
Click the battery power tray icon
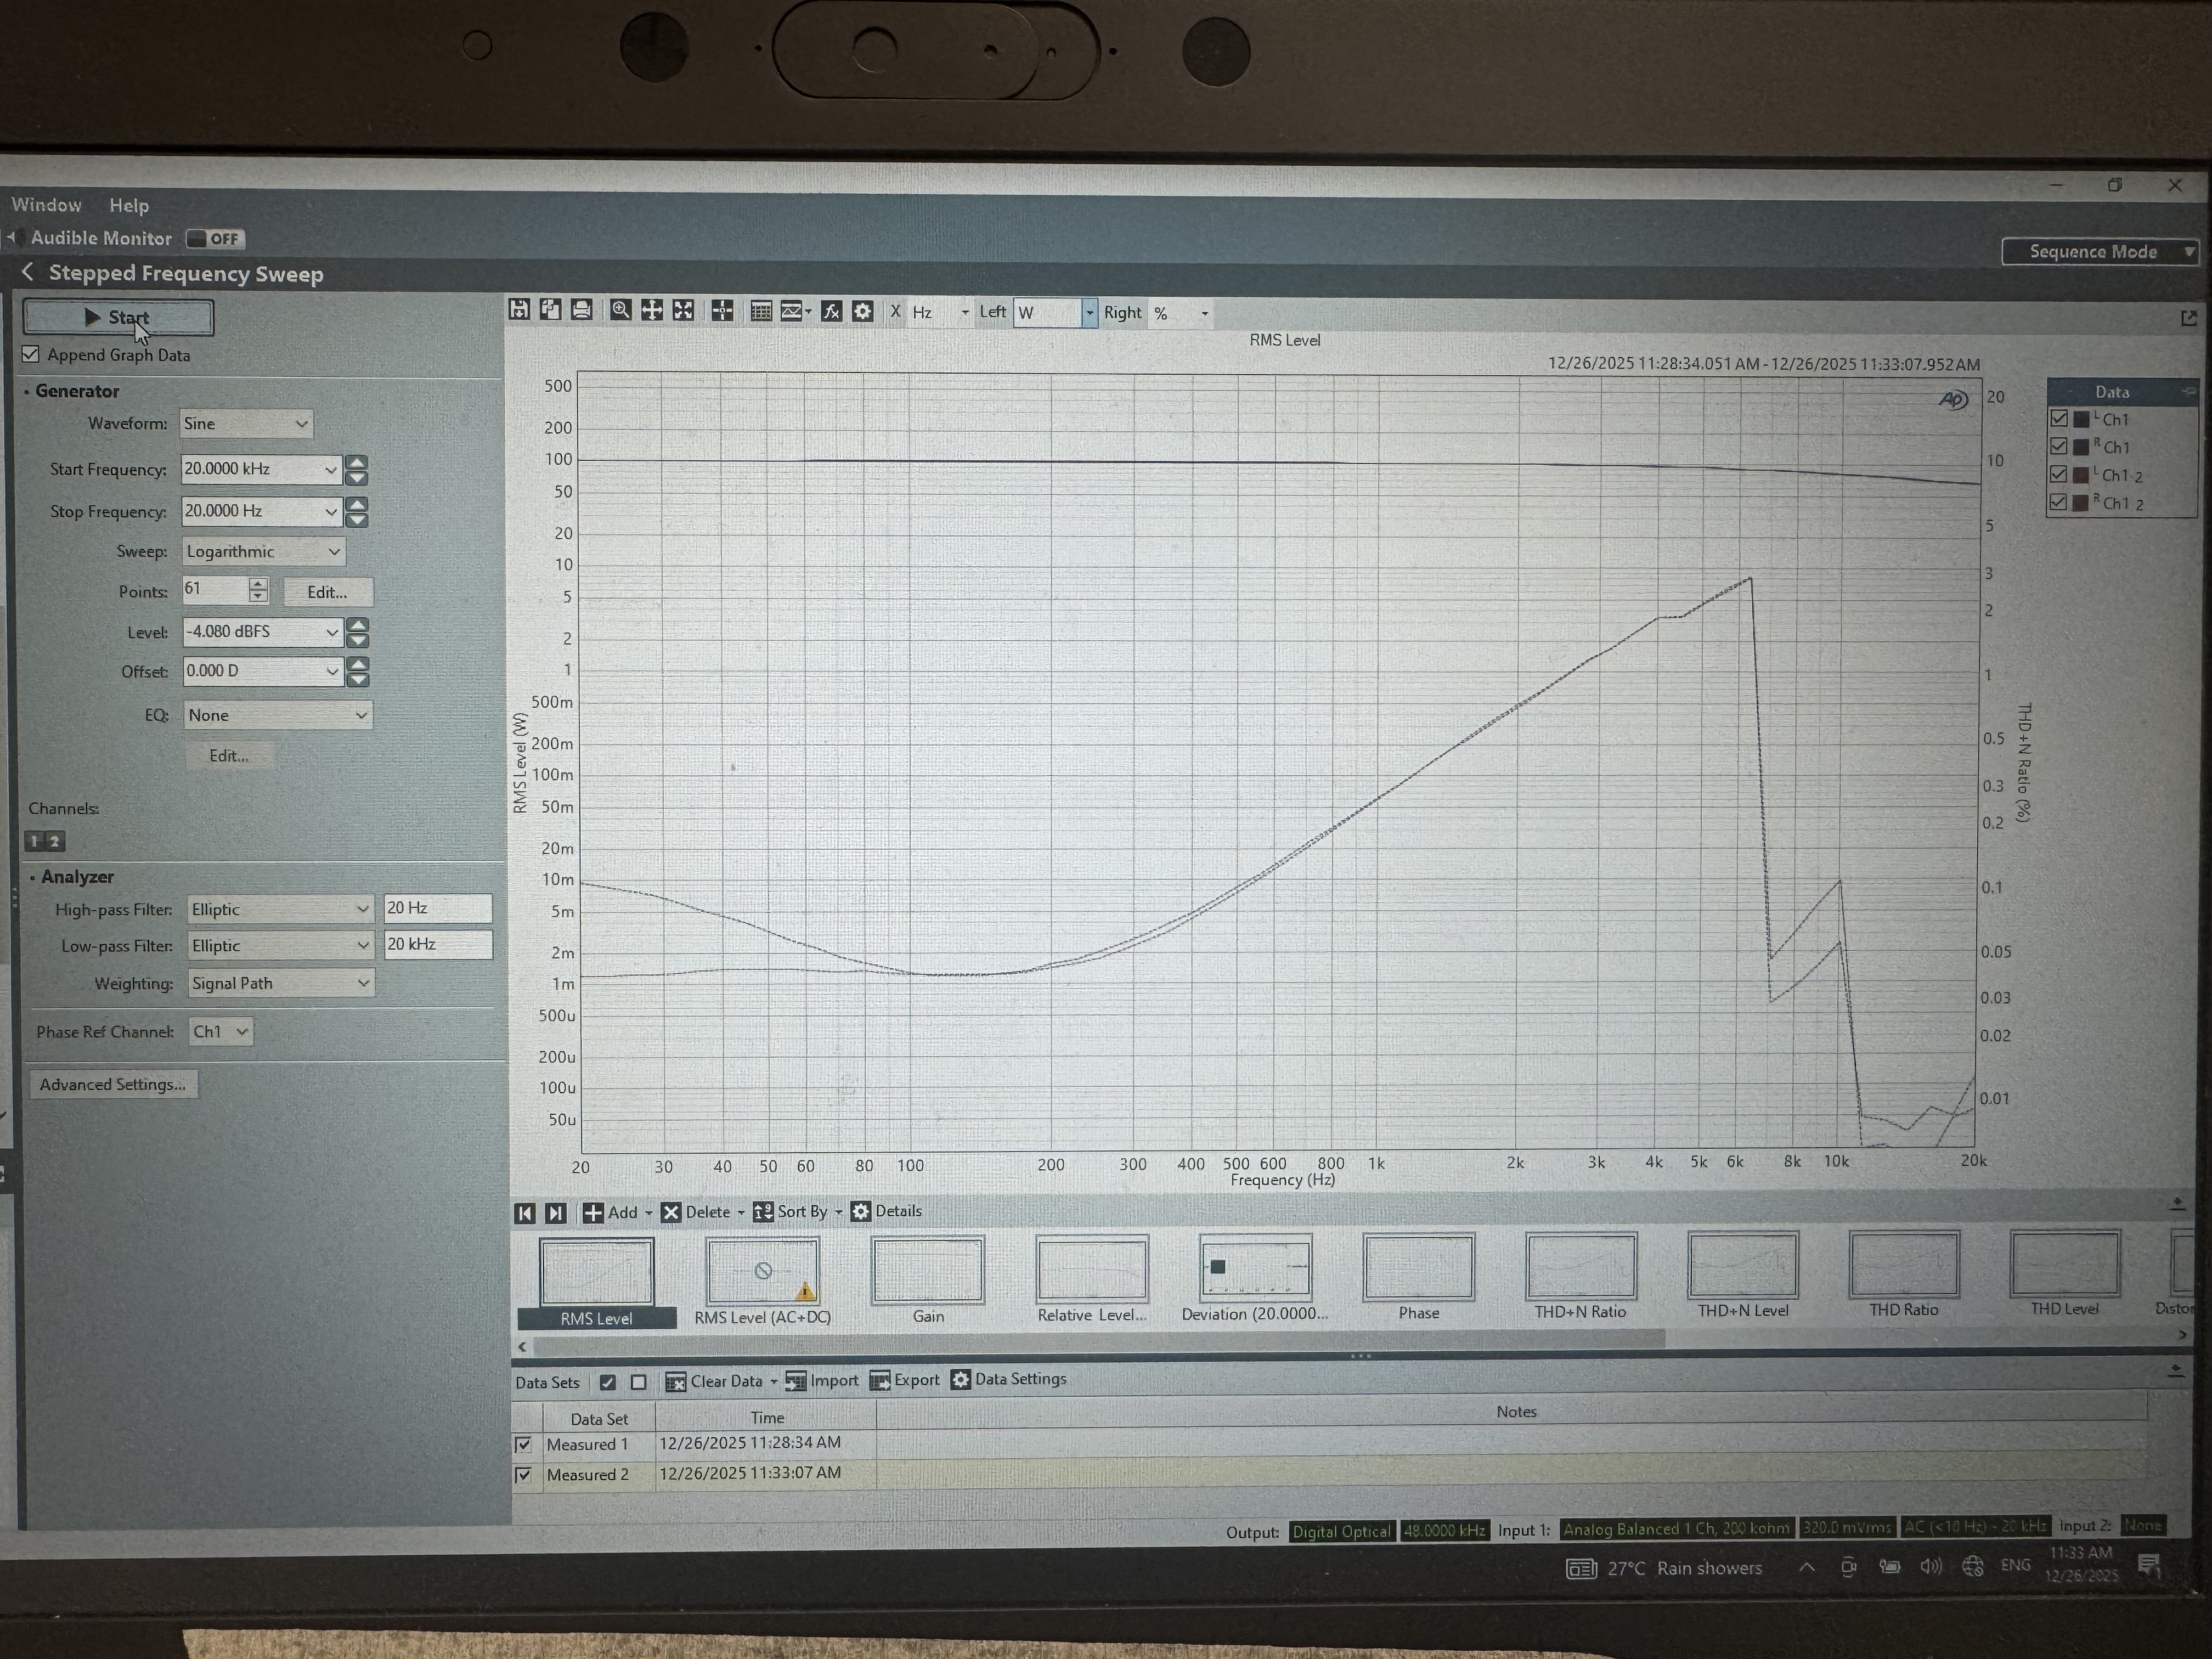coord(1889,1566)
